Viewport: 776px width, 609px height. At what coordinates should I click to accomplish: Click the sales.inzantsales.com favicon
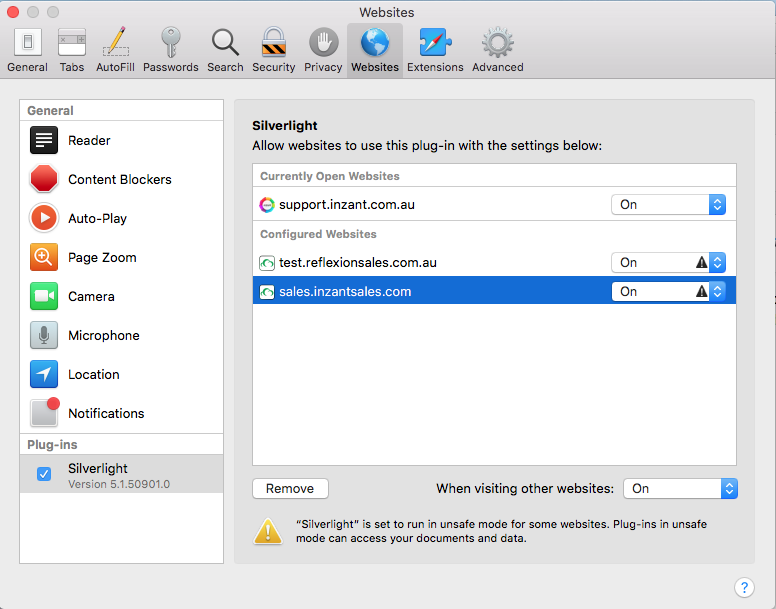click(x=267, y=292)
